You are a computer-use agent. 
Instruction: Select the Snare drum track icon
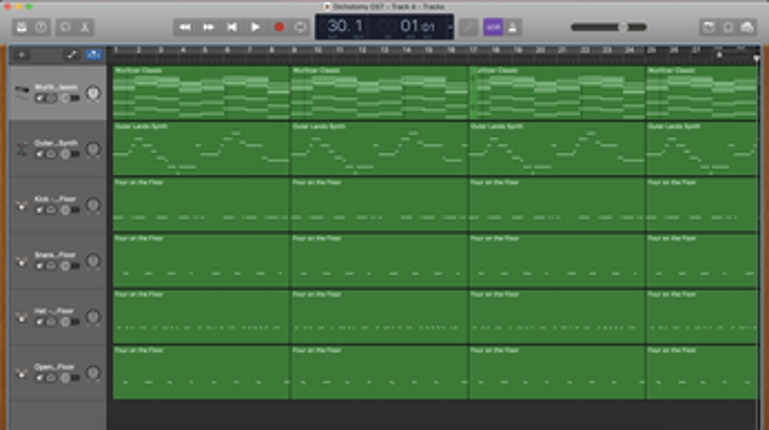(22, 261)
